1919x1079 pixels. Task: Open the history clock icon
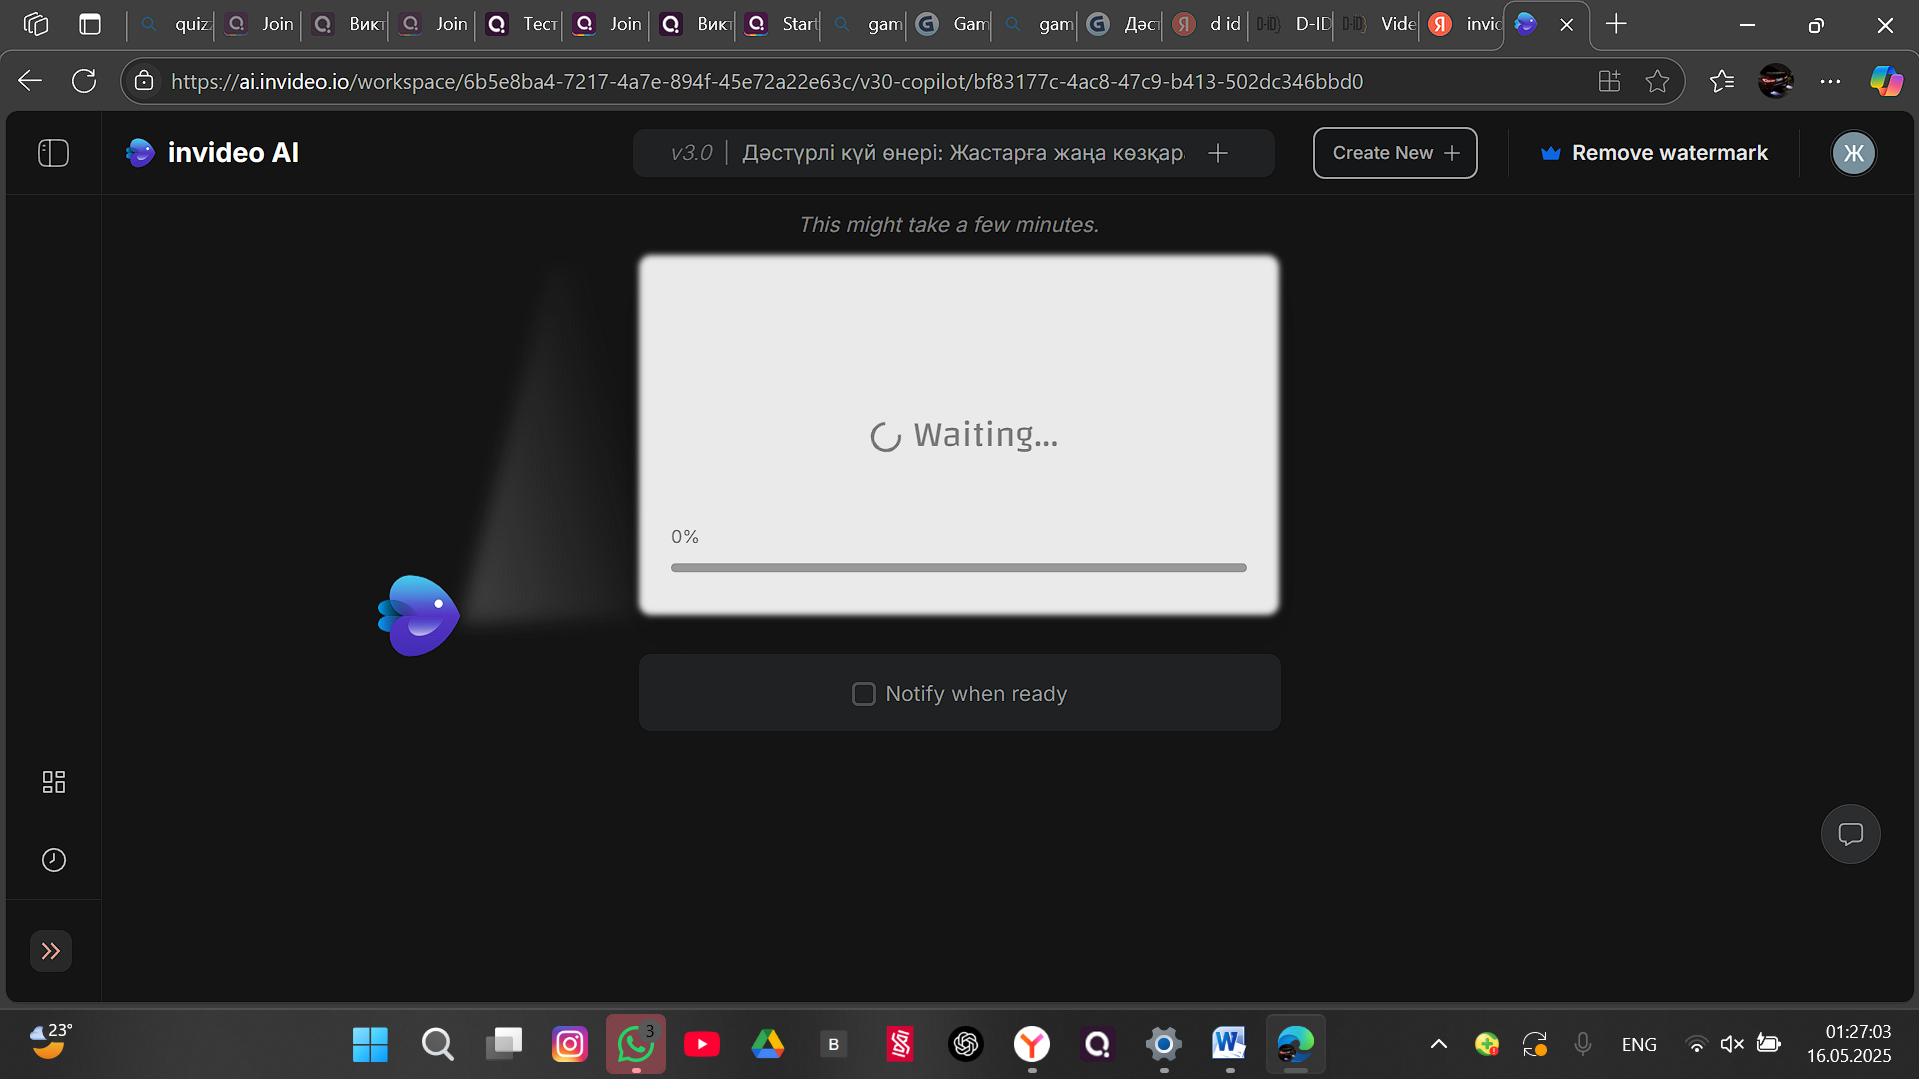[x=54, y=860]
